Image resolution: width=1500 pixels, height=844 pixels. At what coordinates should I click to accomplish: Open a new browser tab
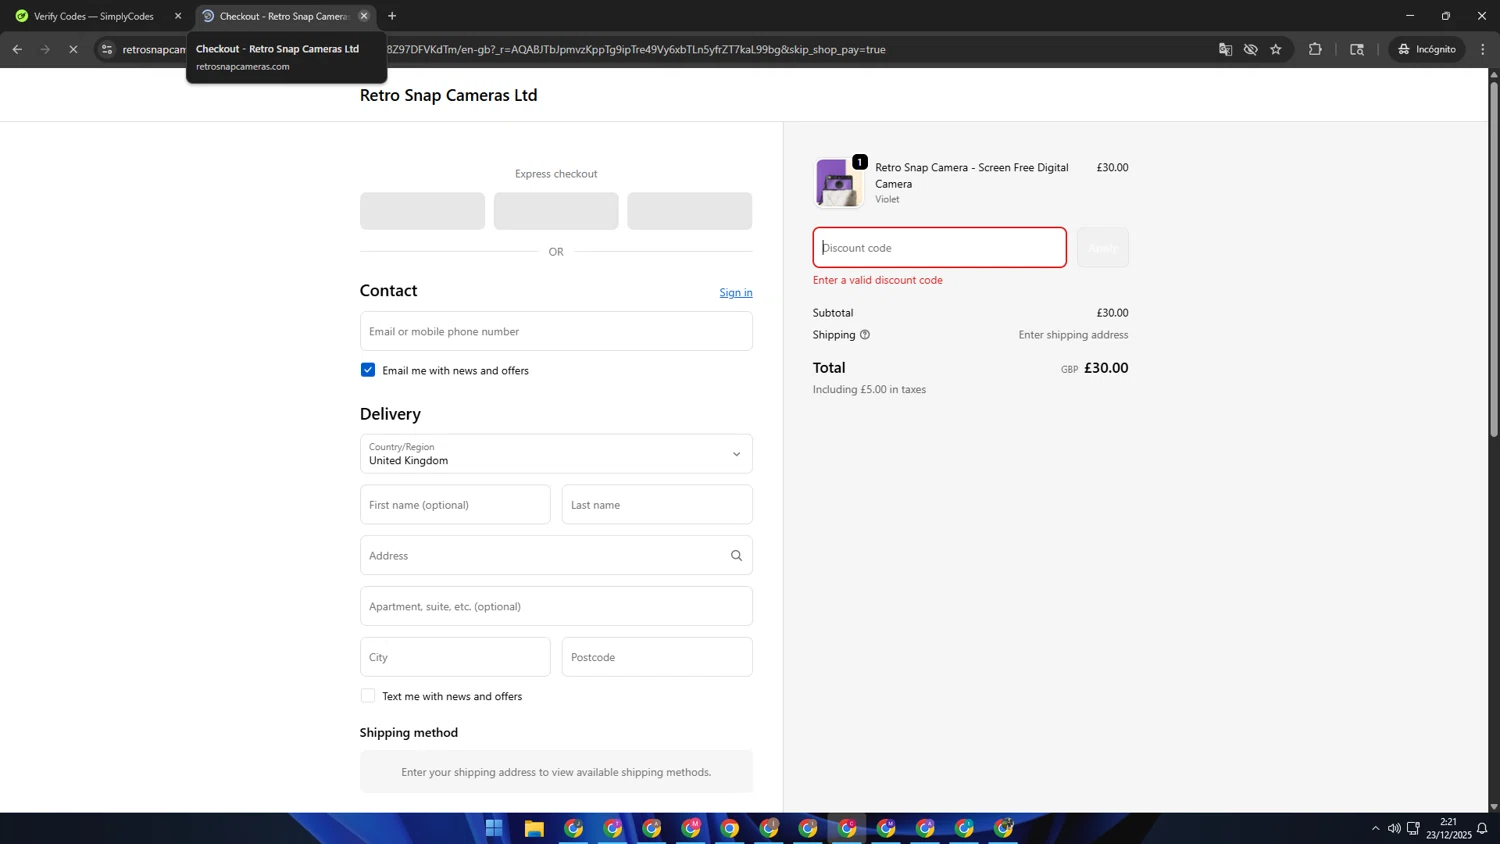(392, 16)
